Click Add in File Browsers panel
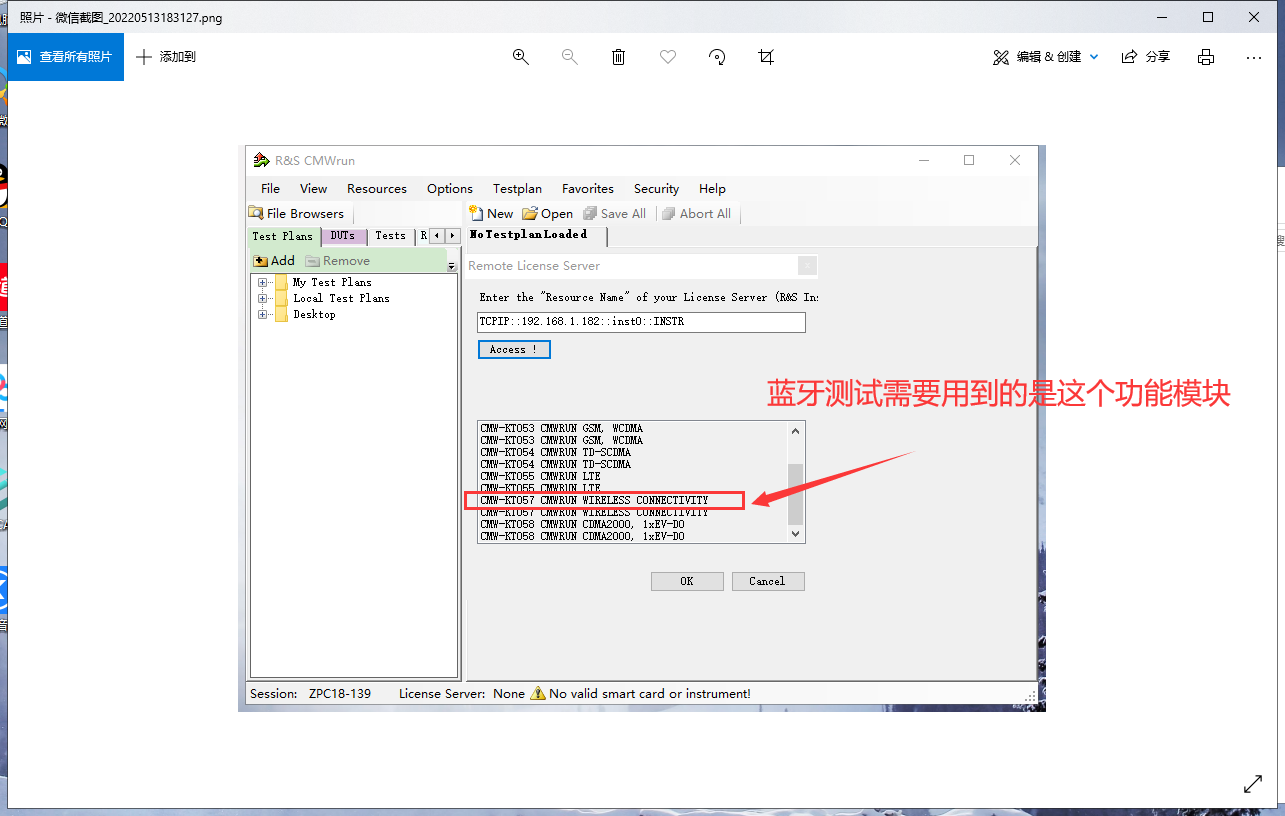The height and width of the screenshot is (816, 1285). click(x=274, y=261)
